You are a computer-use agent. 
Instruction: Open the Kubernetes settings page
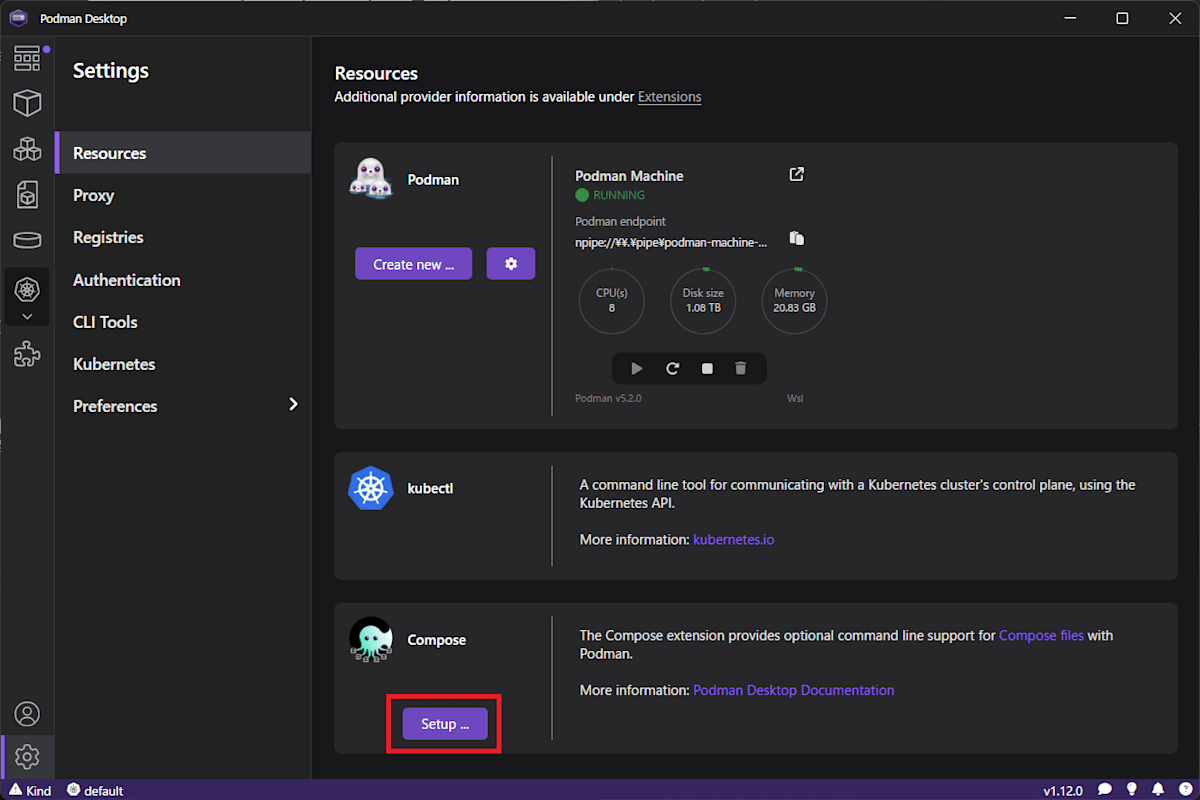(183, 364)
